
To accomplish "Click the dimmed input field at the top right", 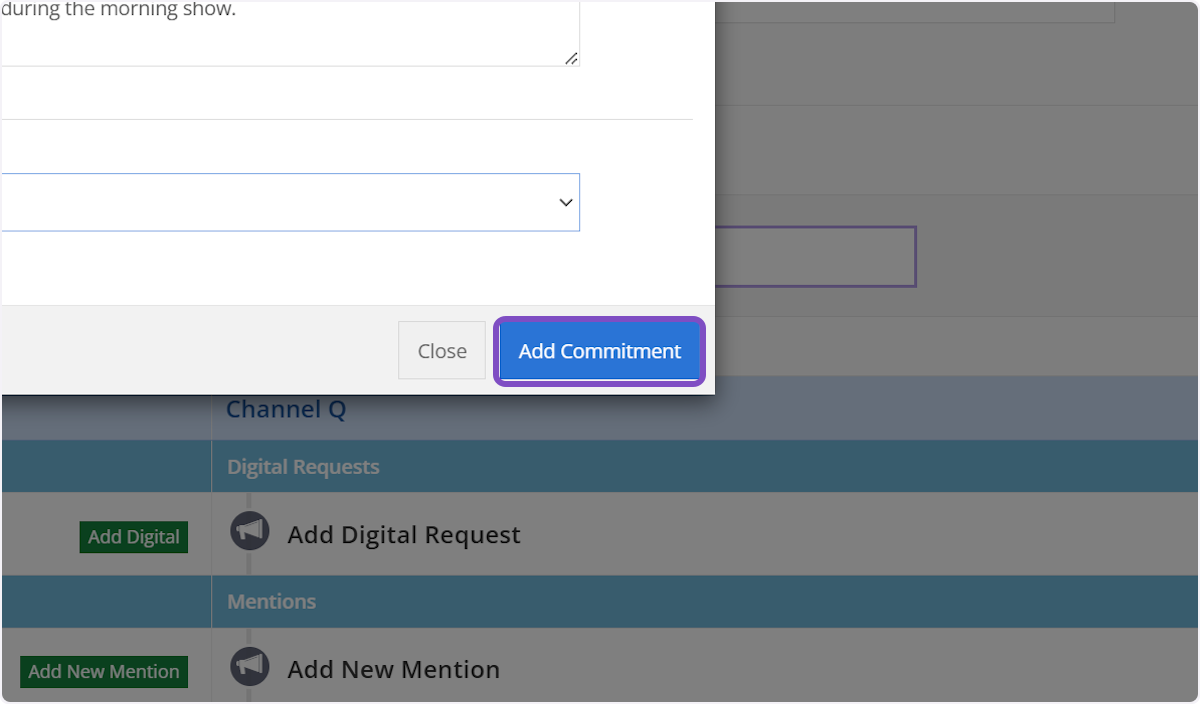I will pyautogui.click(x=915, y=12).
